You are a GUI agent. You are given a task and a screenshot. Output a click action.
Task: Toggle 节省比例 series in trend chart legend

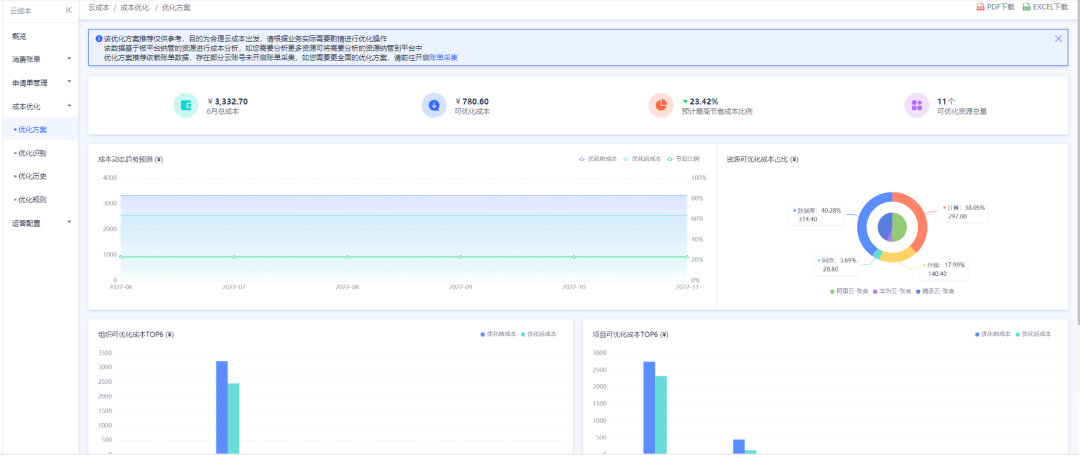pos(683,158)
